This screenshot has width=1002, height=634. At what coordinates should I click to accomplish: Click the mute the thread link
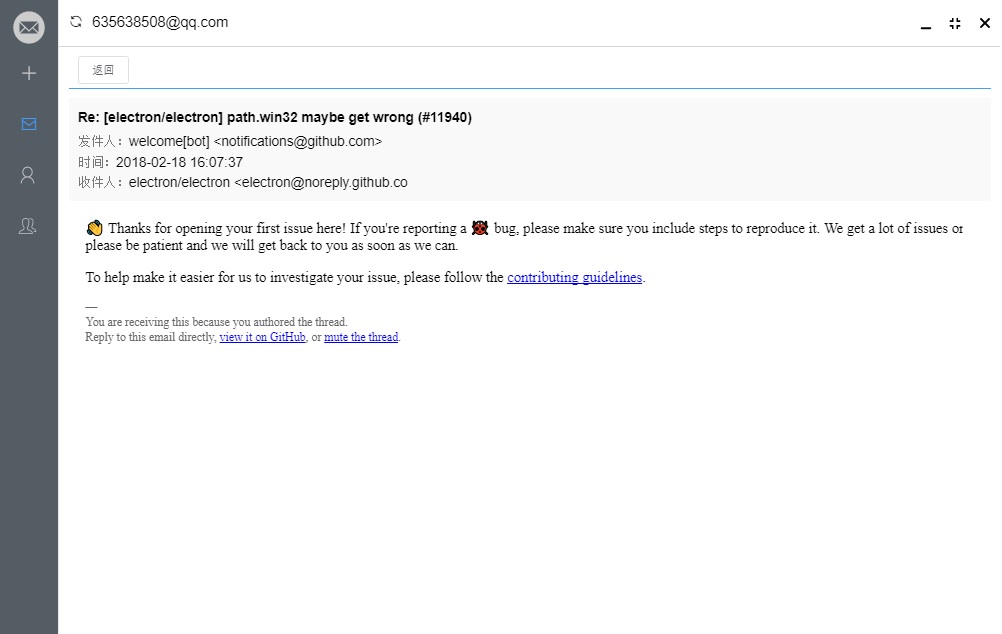click(x=361, y=337)
